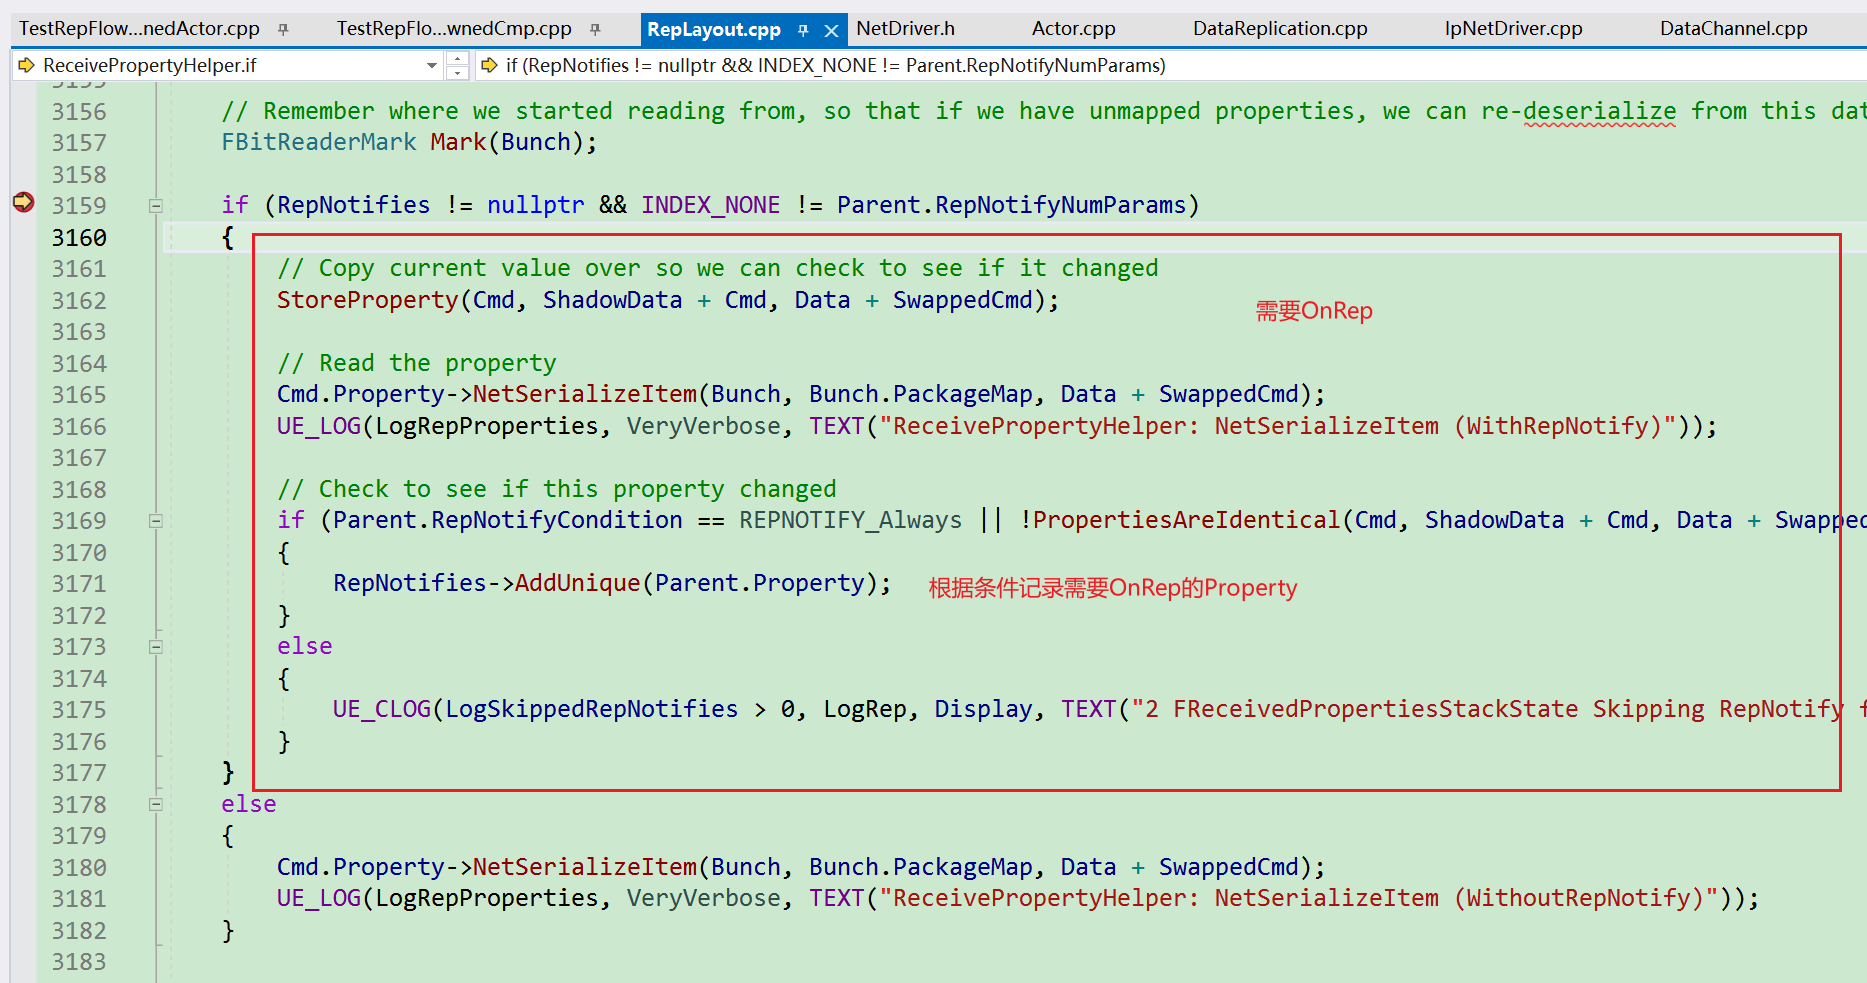Viewport: 1867px width, 983px height.
Task: Click FBitReaderMark type on line 3157
Action: [x=319, y=142]
